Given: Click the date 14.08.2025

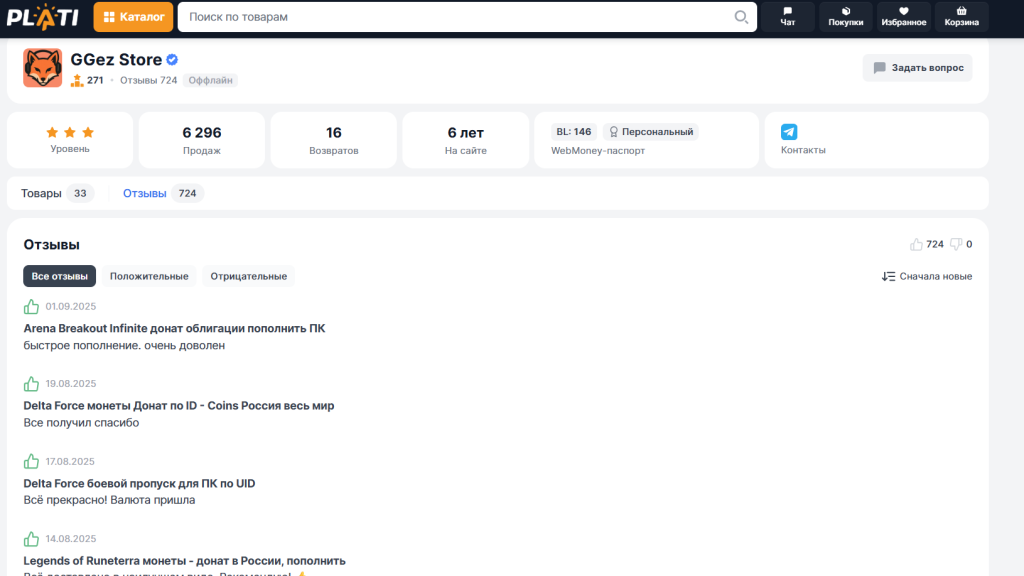Looking at the screenshot, I should [x=71, y=539].
